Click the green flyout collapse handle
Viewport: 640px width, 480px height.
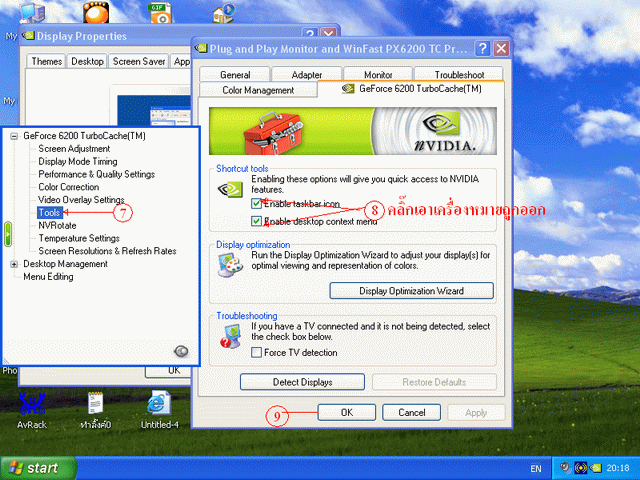click(8, 234)
